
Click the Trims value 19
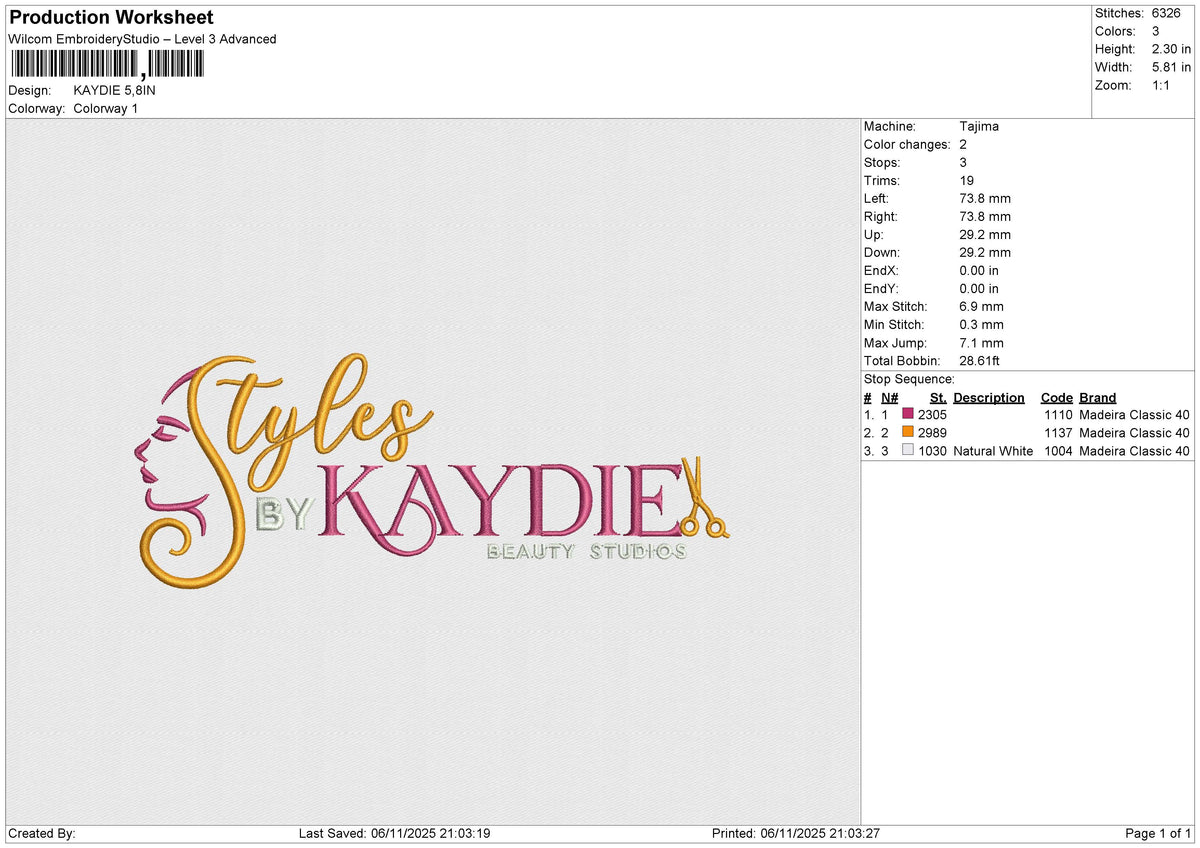[966, 180]
